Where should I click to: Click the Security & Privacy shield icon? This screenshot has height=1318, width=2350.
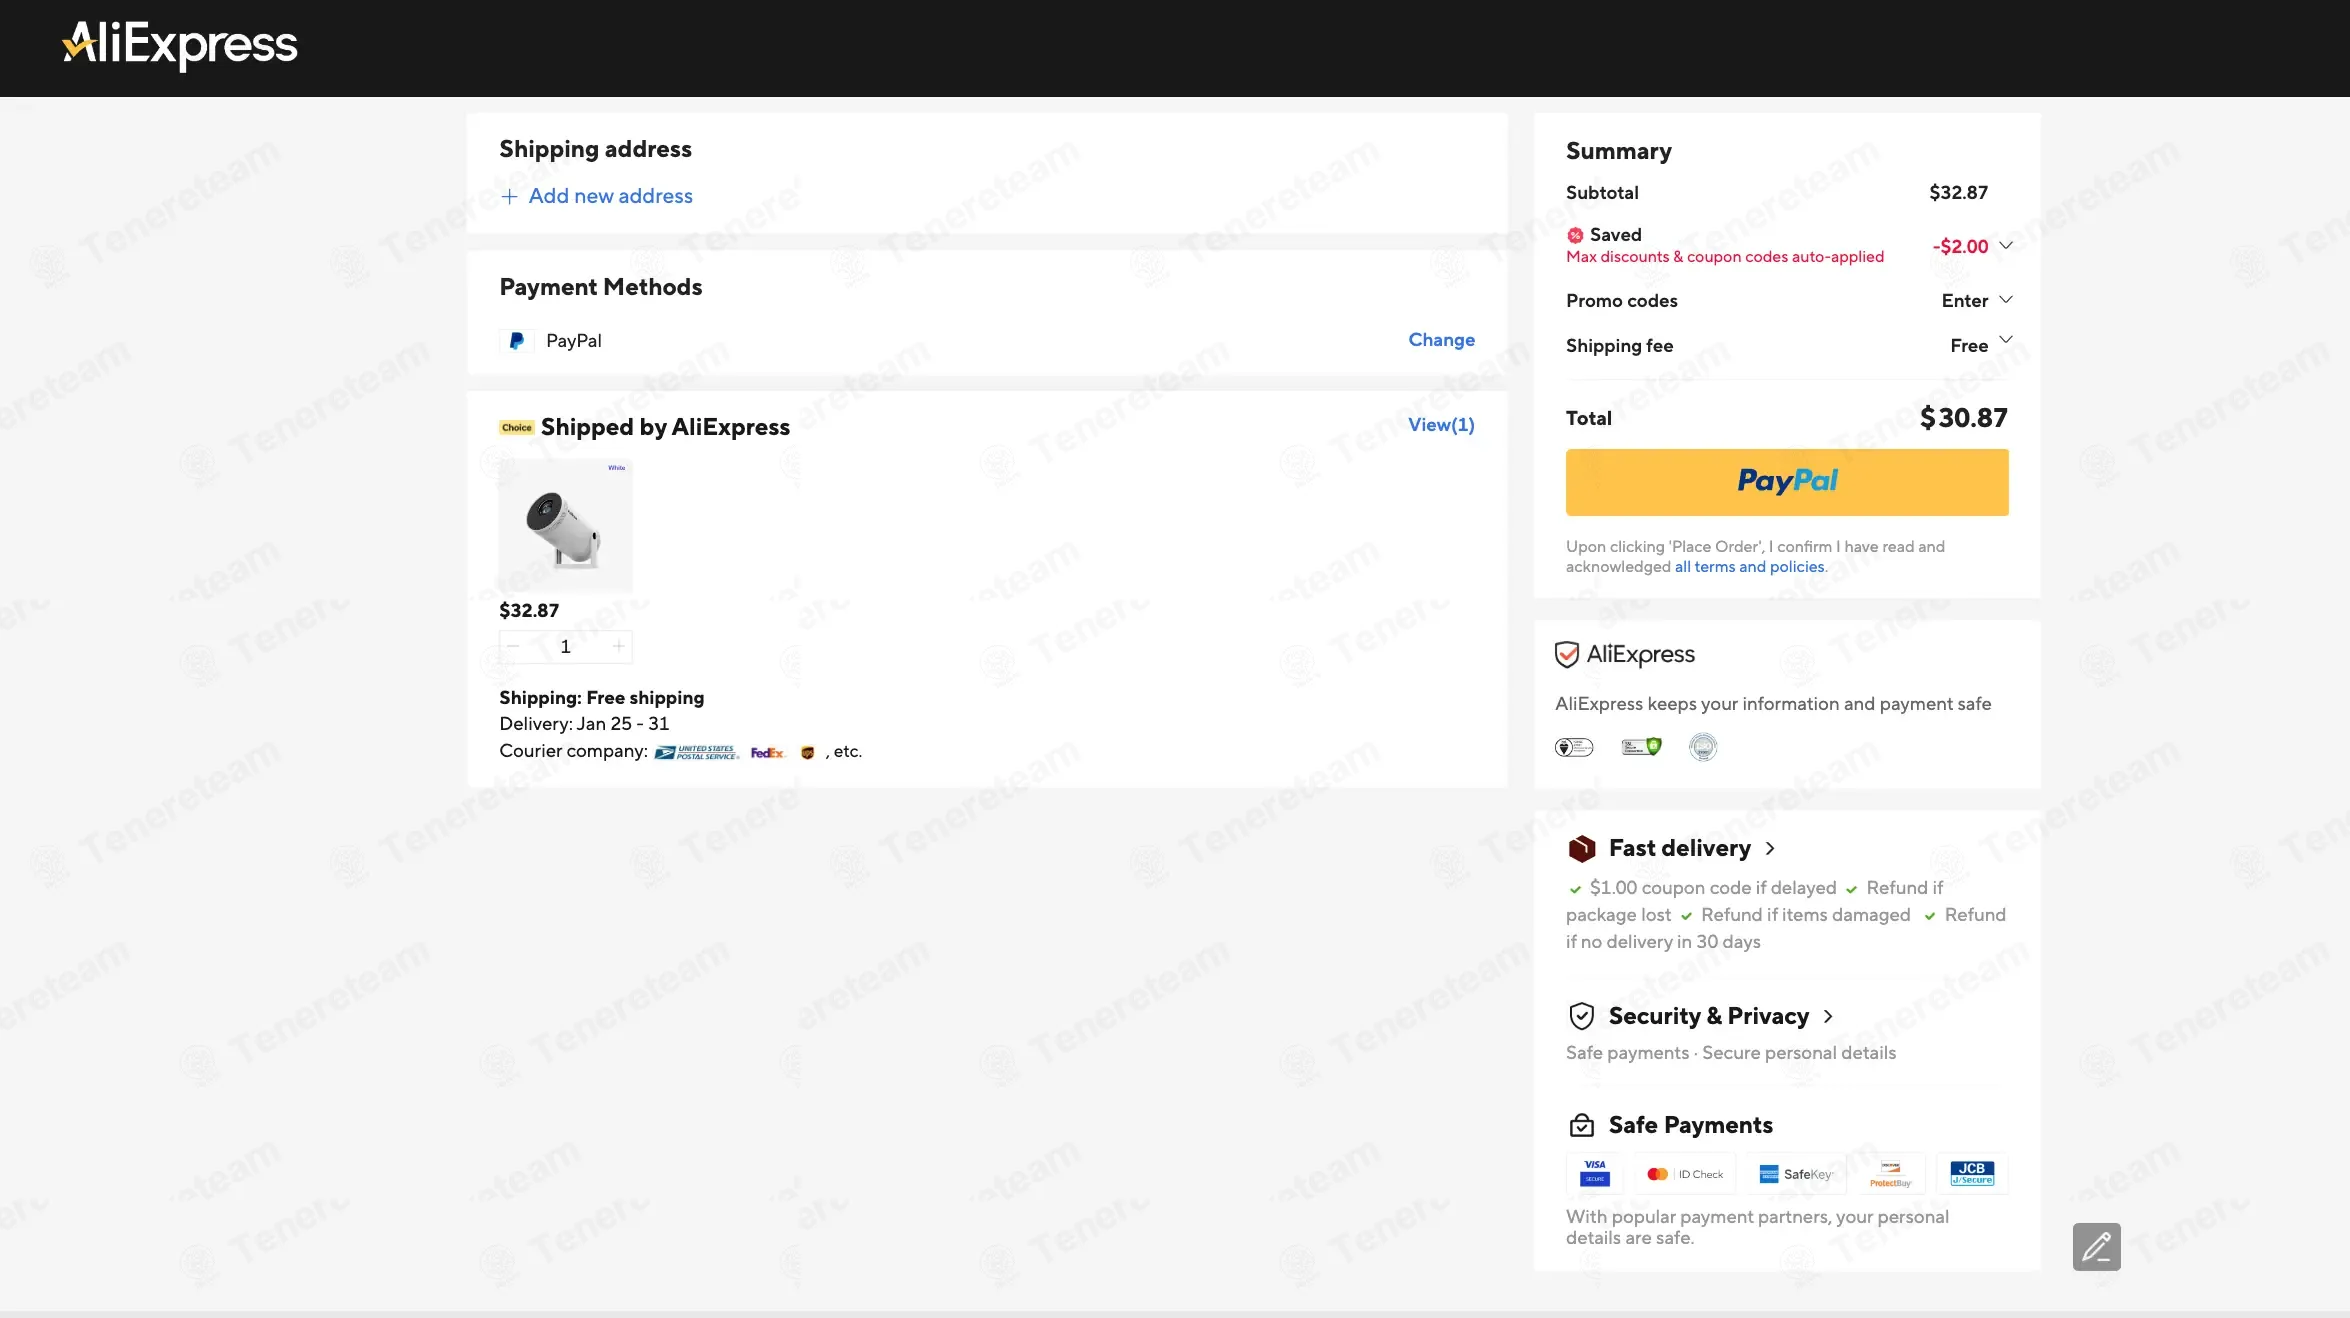pos(1582,1016)
